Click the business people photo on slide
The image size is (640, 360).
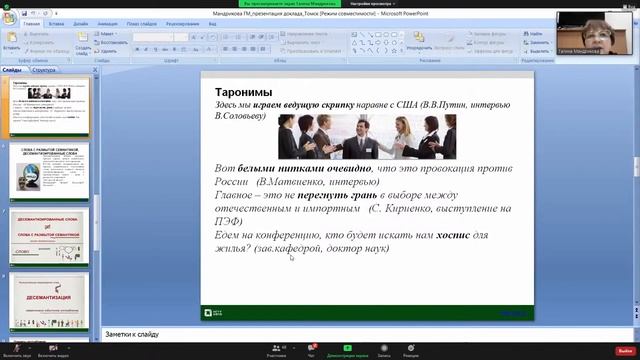click(367, 137)
